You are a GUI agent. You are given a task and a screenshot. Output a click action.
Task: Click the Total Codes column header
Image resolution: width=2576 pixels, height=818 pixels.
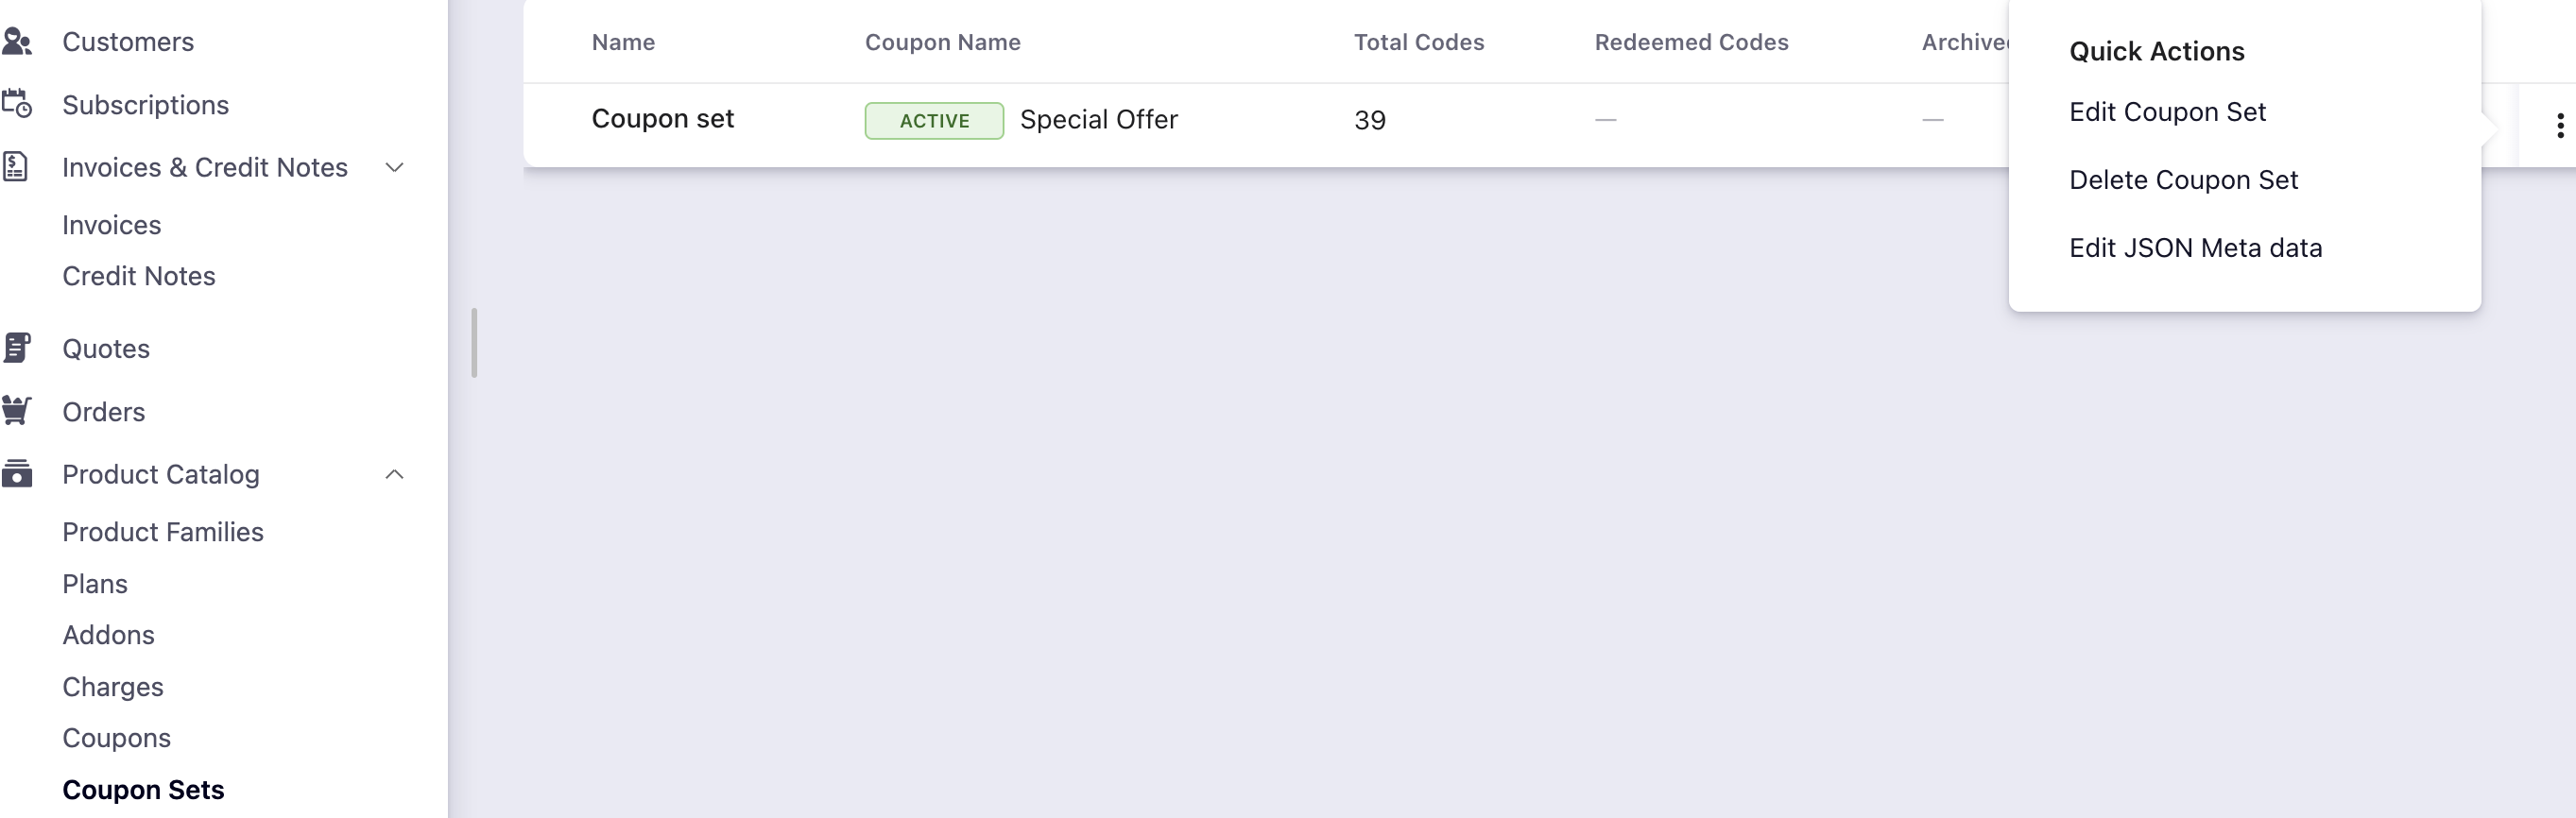1418,42
